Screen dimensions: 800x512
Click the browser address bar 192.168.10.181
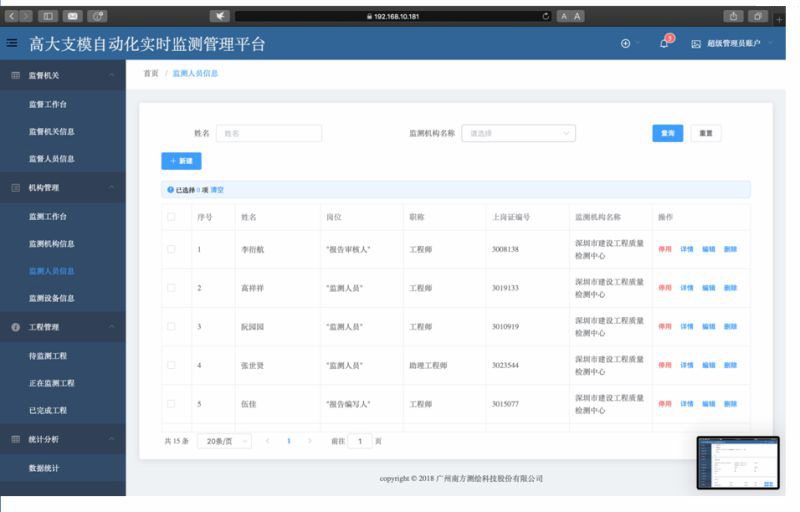click(393, 16)
